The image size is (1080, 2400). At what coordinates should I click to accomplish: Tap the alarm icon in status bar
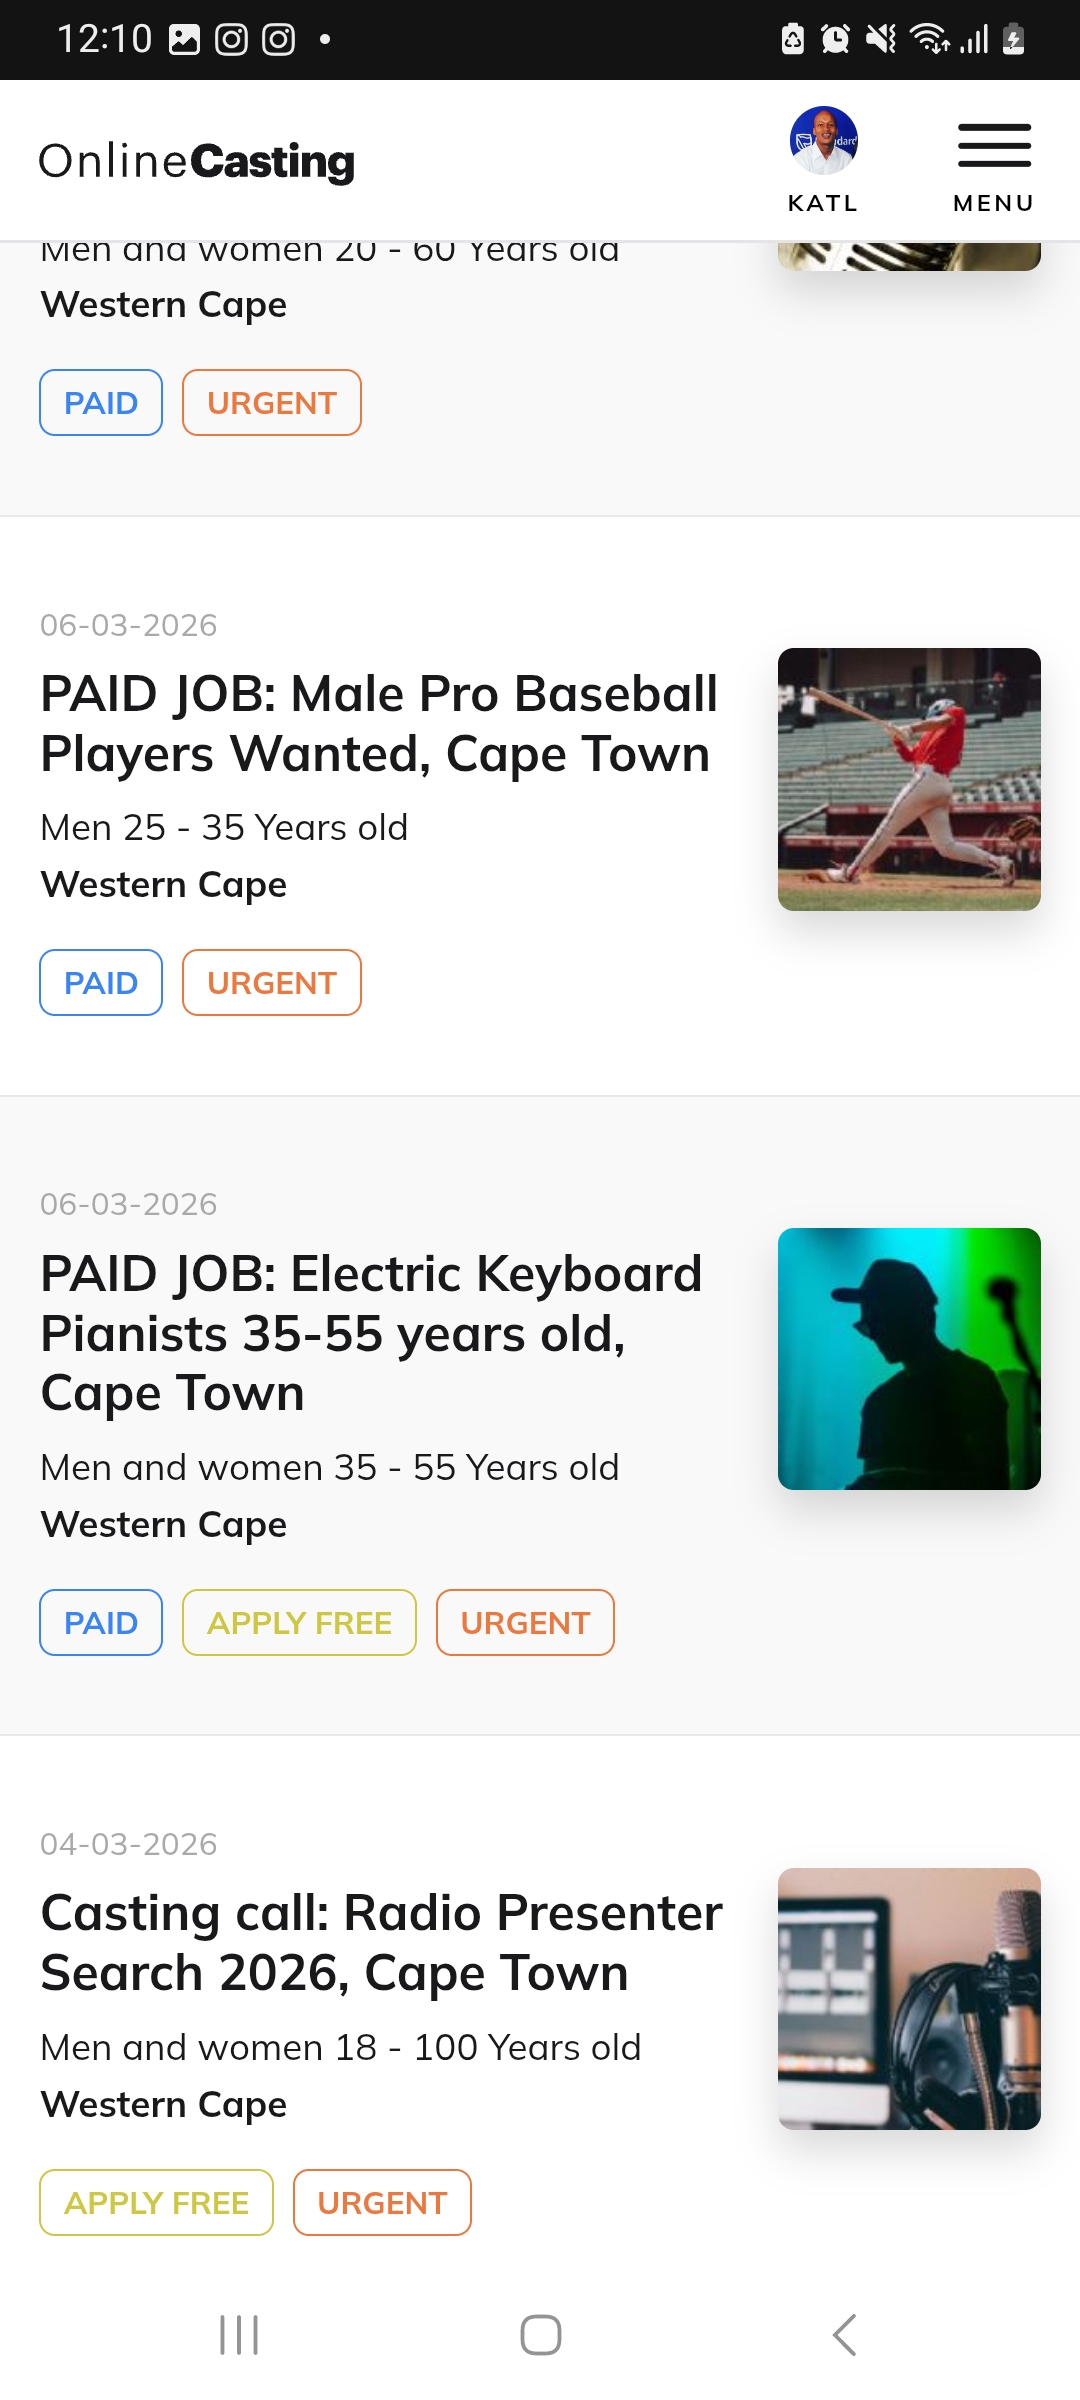click(835, 39)
